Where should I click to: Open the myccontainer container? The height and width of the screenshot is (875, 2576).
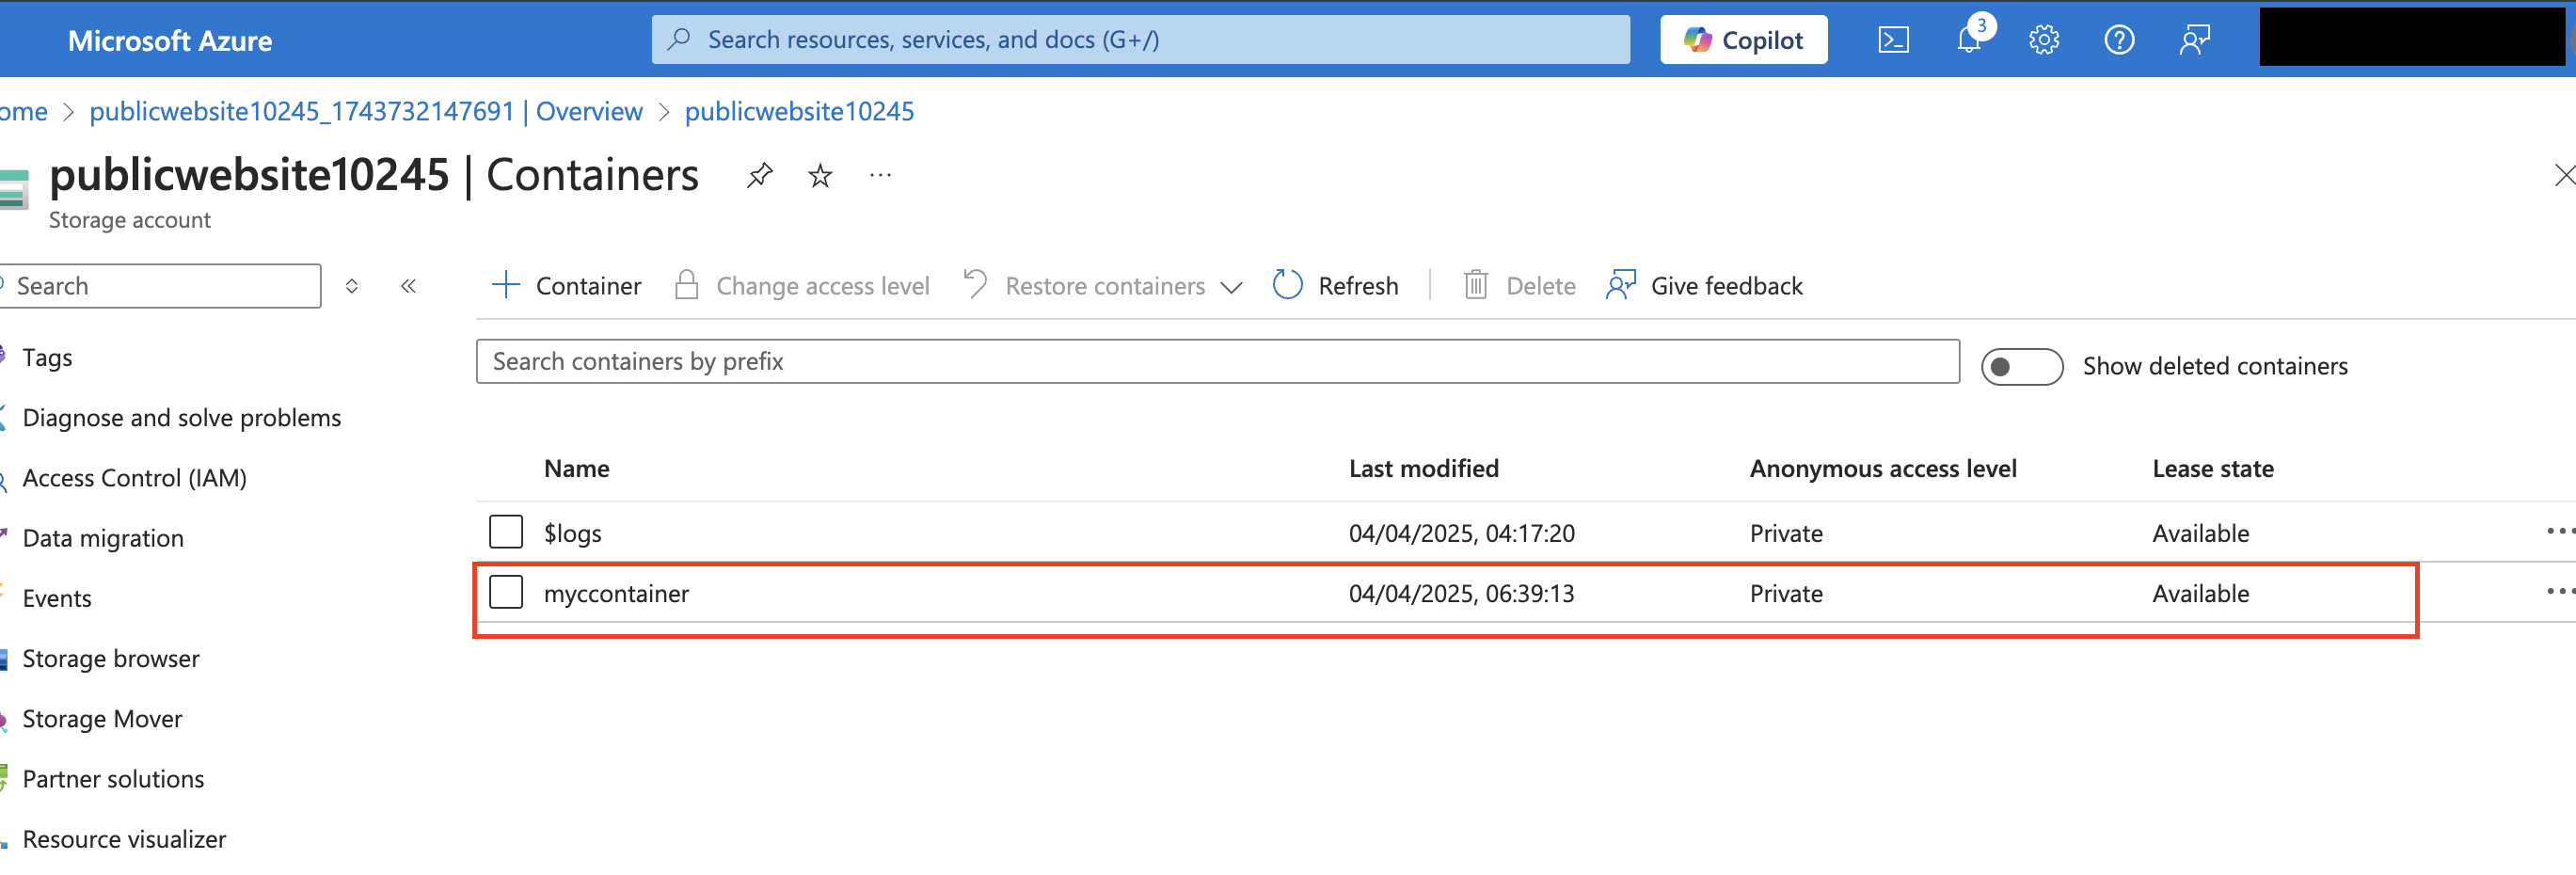pyautogui.click(x=616, y=594)
